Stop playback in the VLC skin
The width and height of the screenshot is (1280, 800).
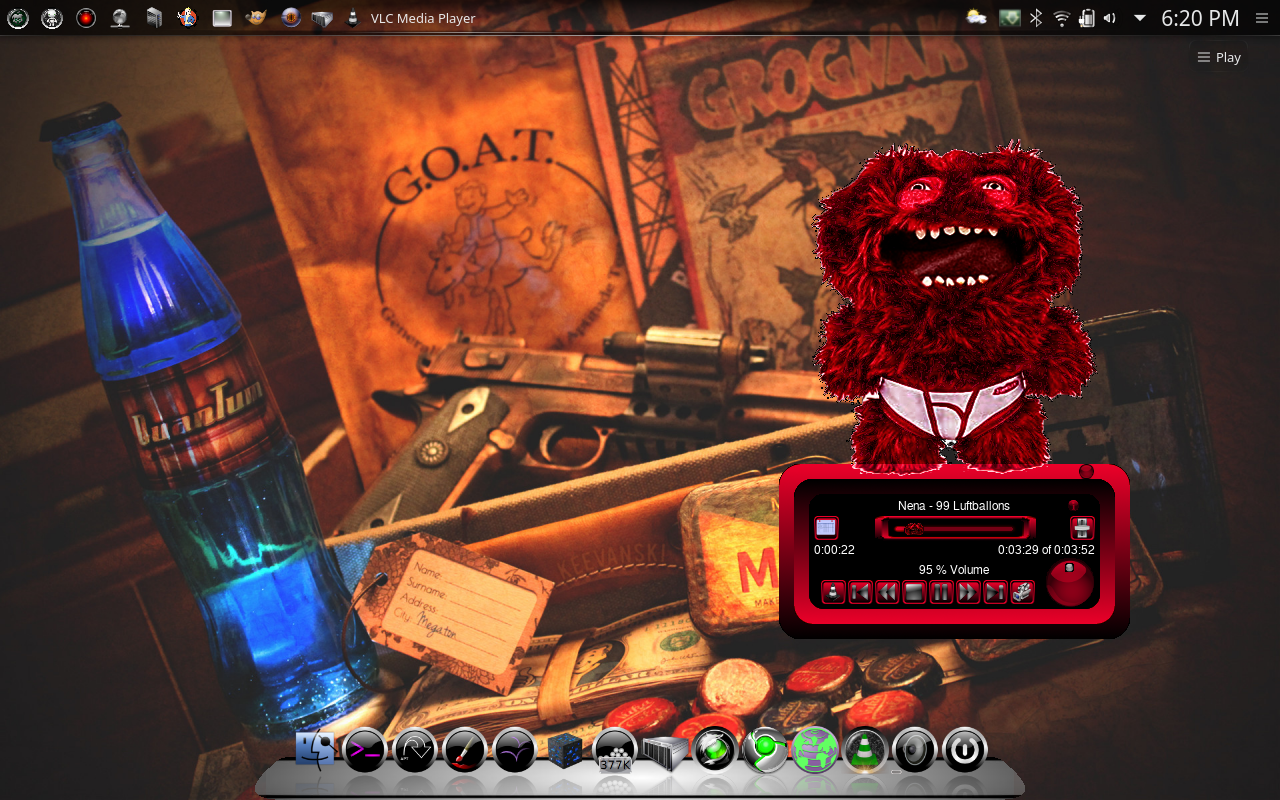click(914, 592)
